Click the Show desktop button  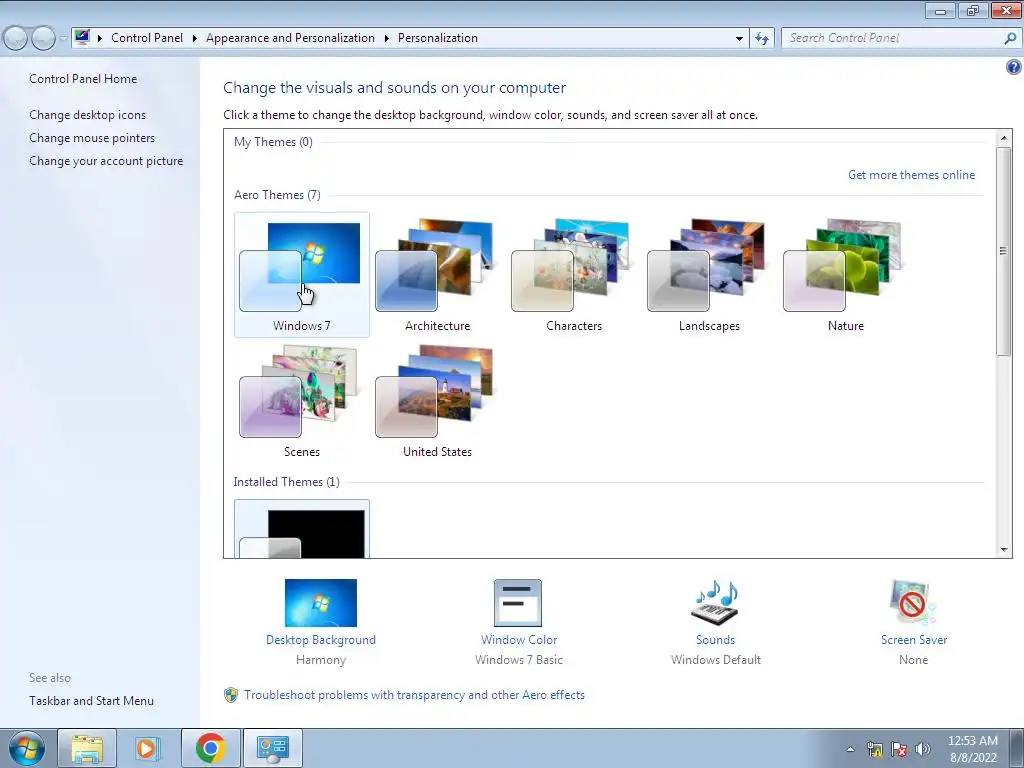tap(1016, 748)
